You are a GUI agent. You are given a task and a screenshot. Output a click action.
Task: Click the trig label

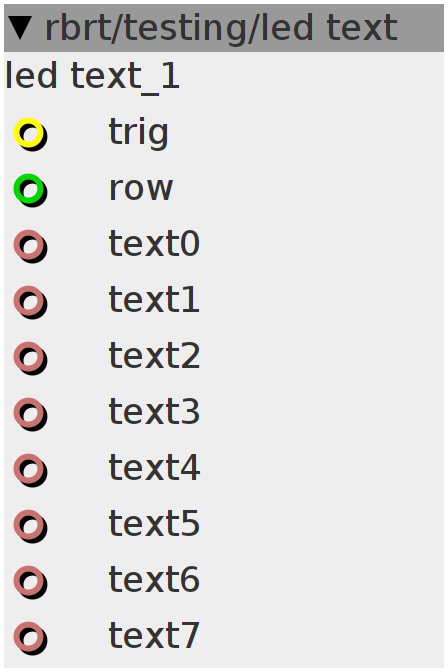coord(138,133)
